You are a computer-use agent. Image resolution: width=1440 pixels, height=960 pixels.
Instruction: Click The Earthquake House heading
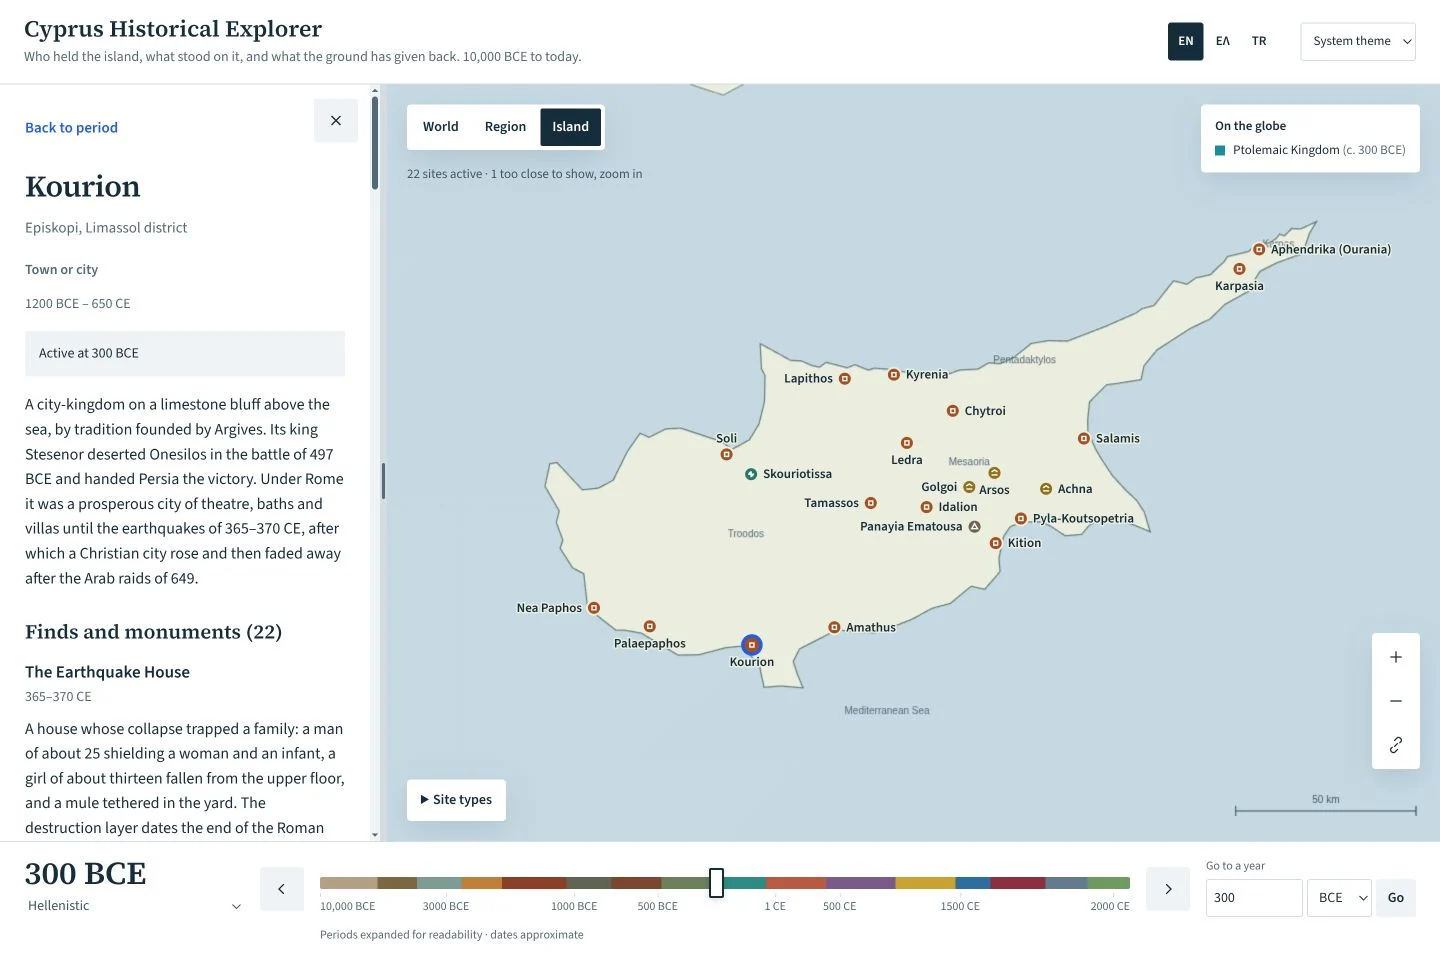pos(107,672)
